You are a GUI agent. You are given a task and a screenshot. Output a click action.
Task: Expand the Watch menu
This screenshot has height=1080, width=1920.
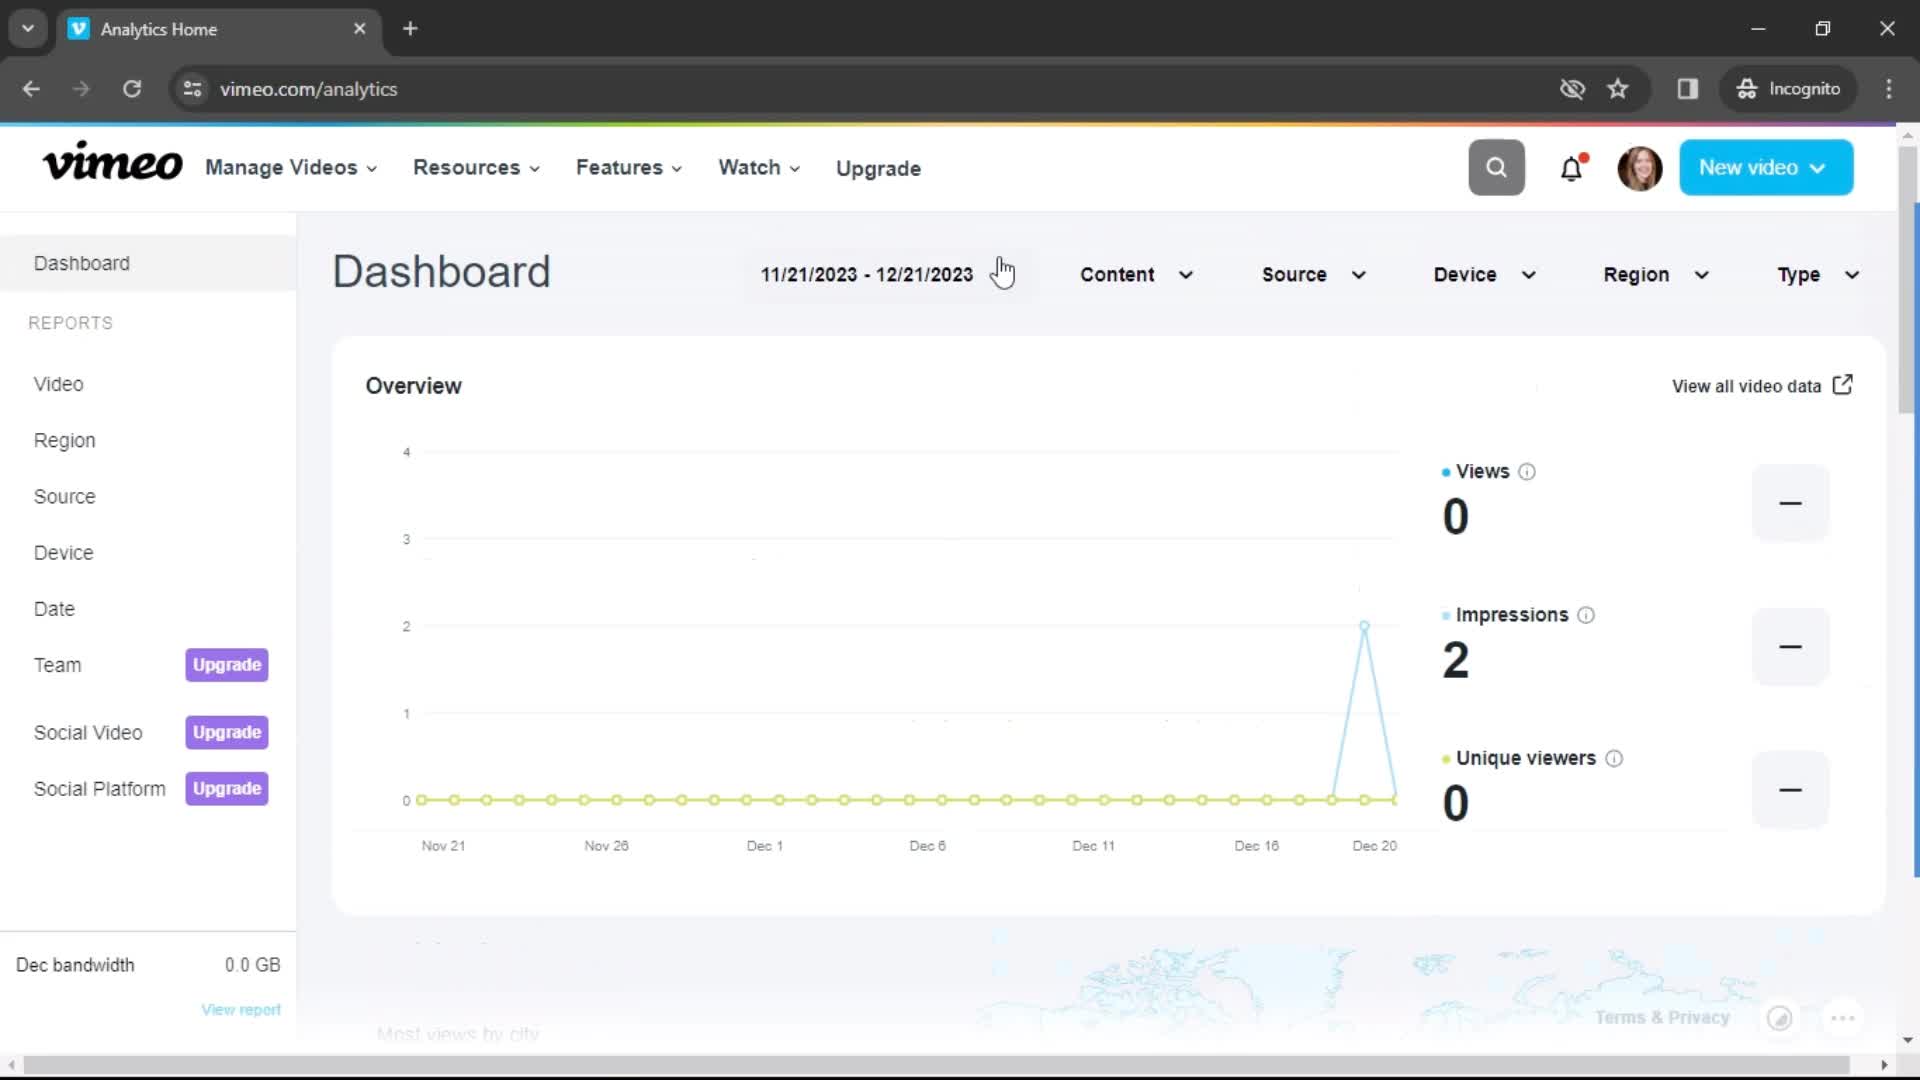(x=759, y=168)
